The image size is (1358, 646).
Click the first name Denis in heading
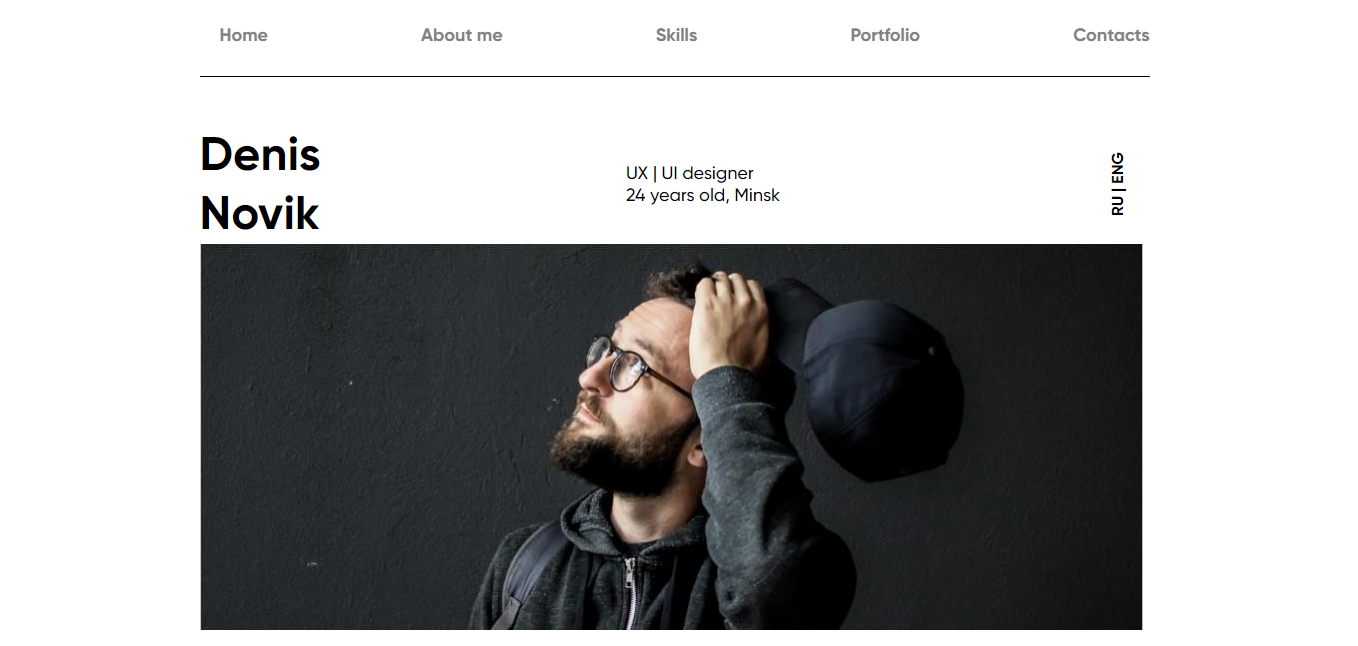tap(260, 155)
